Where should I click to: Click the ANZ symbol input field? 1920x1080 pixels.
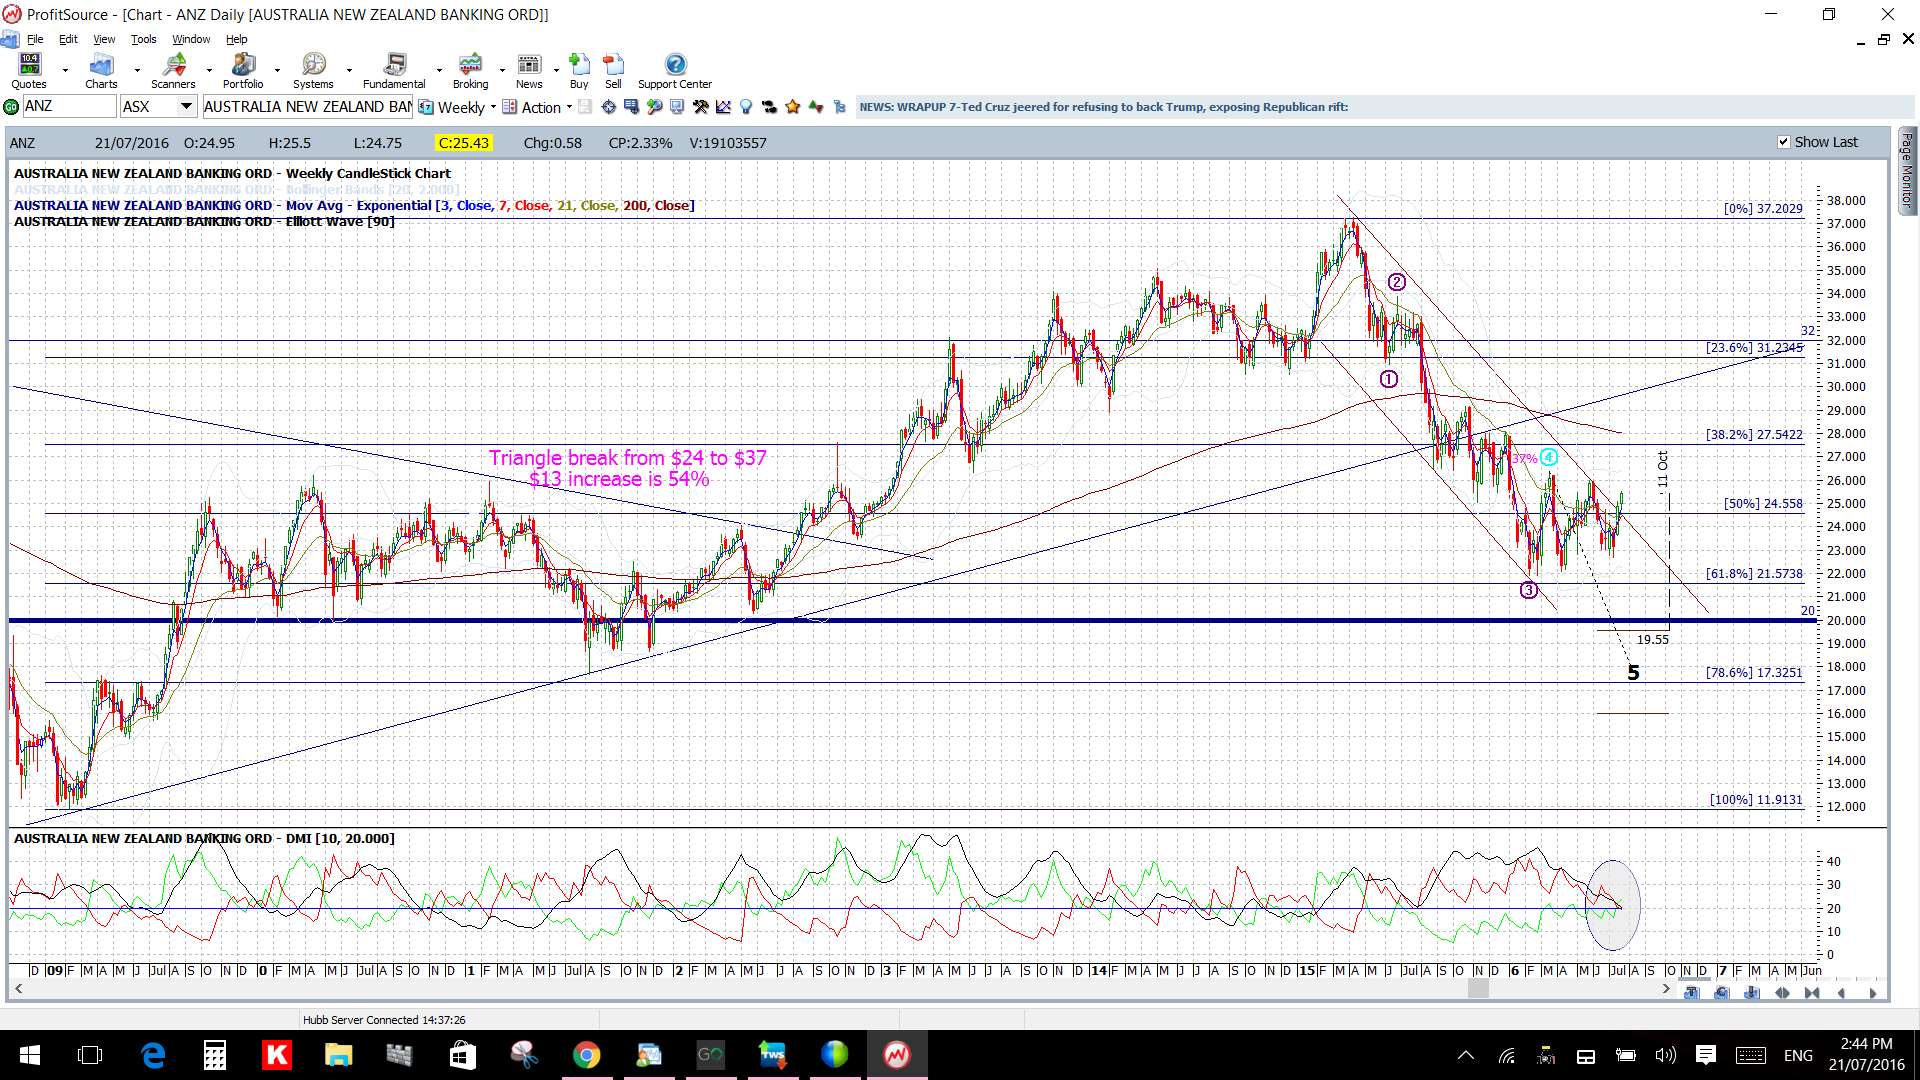click(69, 106)
